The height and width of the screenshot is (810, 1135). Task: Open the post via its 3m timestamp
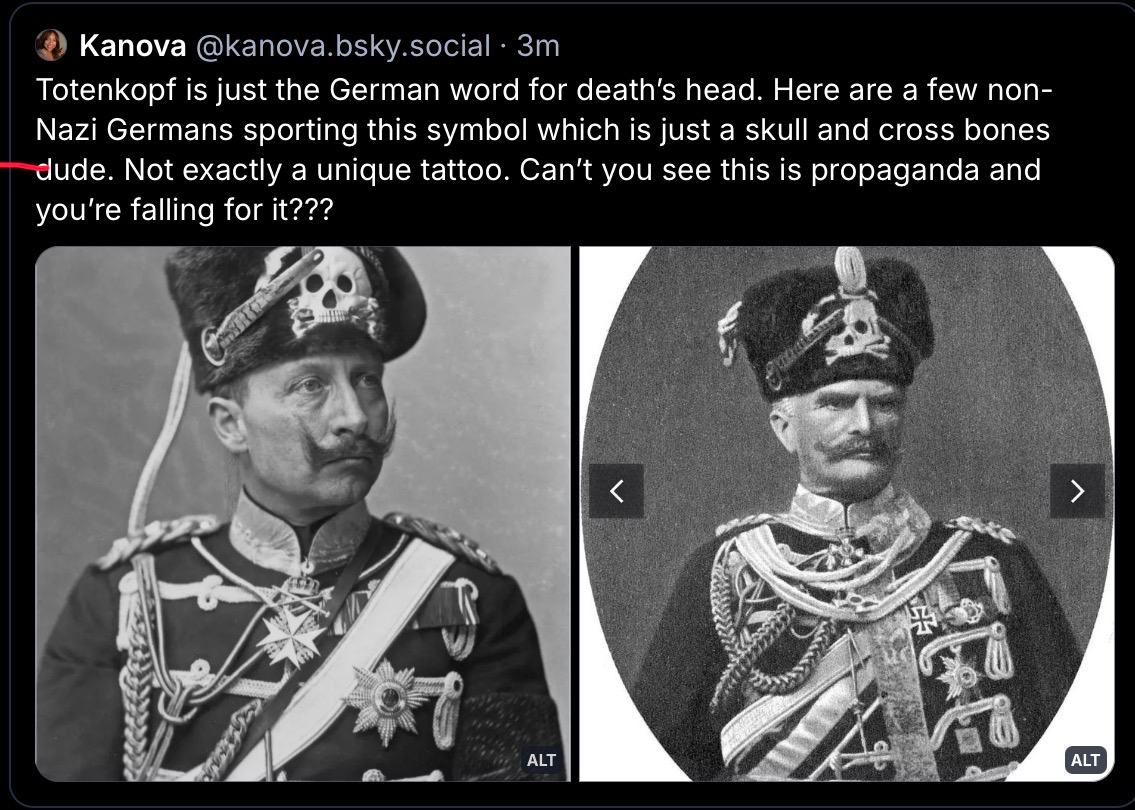click(538, 46)
